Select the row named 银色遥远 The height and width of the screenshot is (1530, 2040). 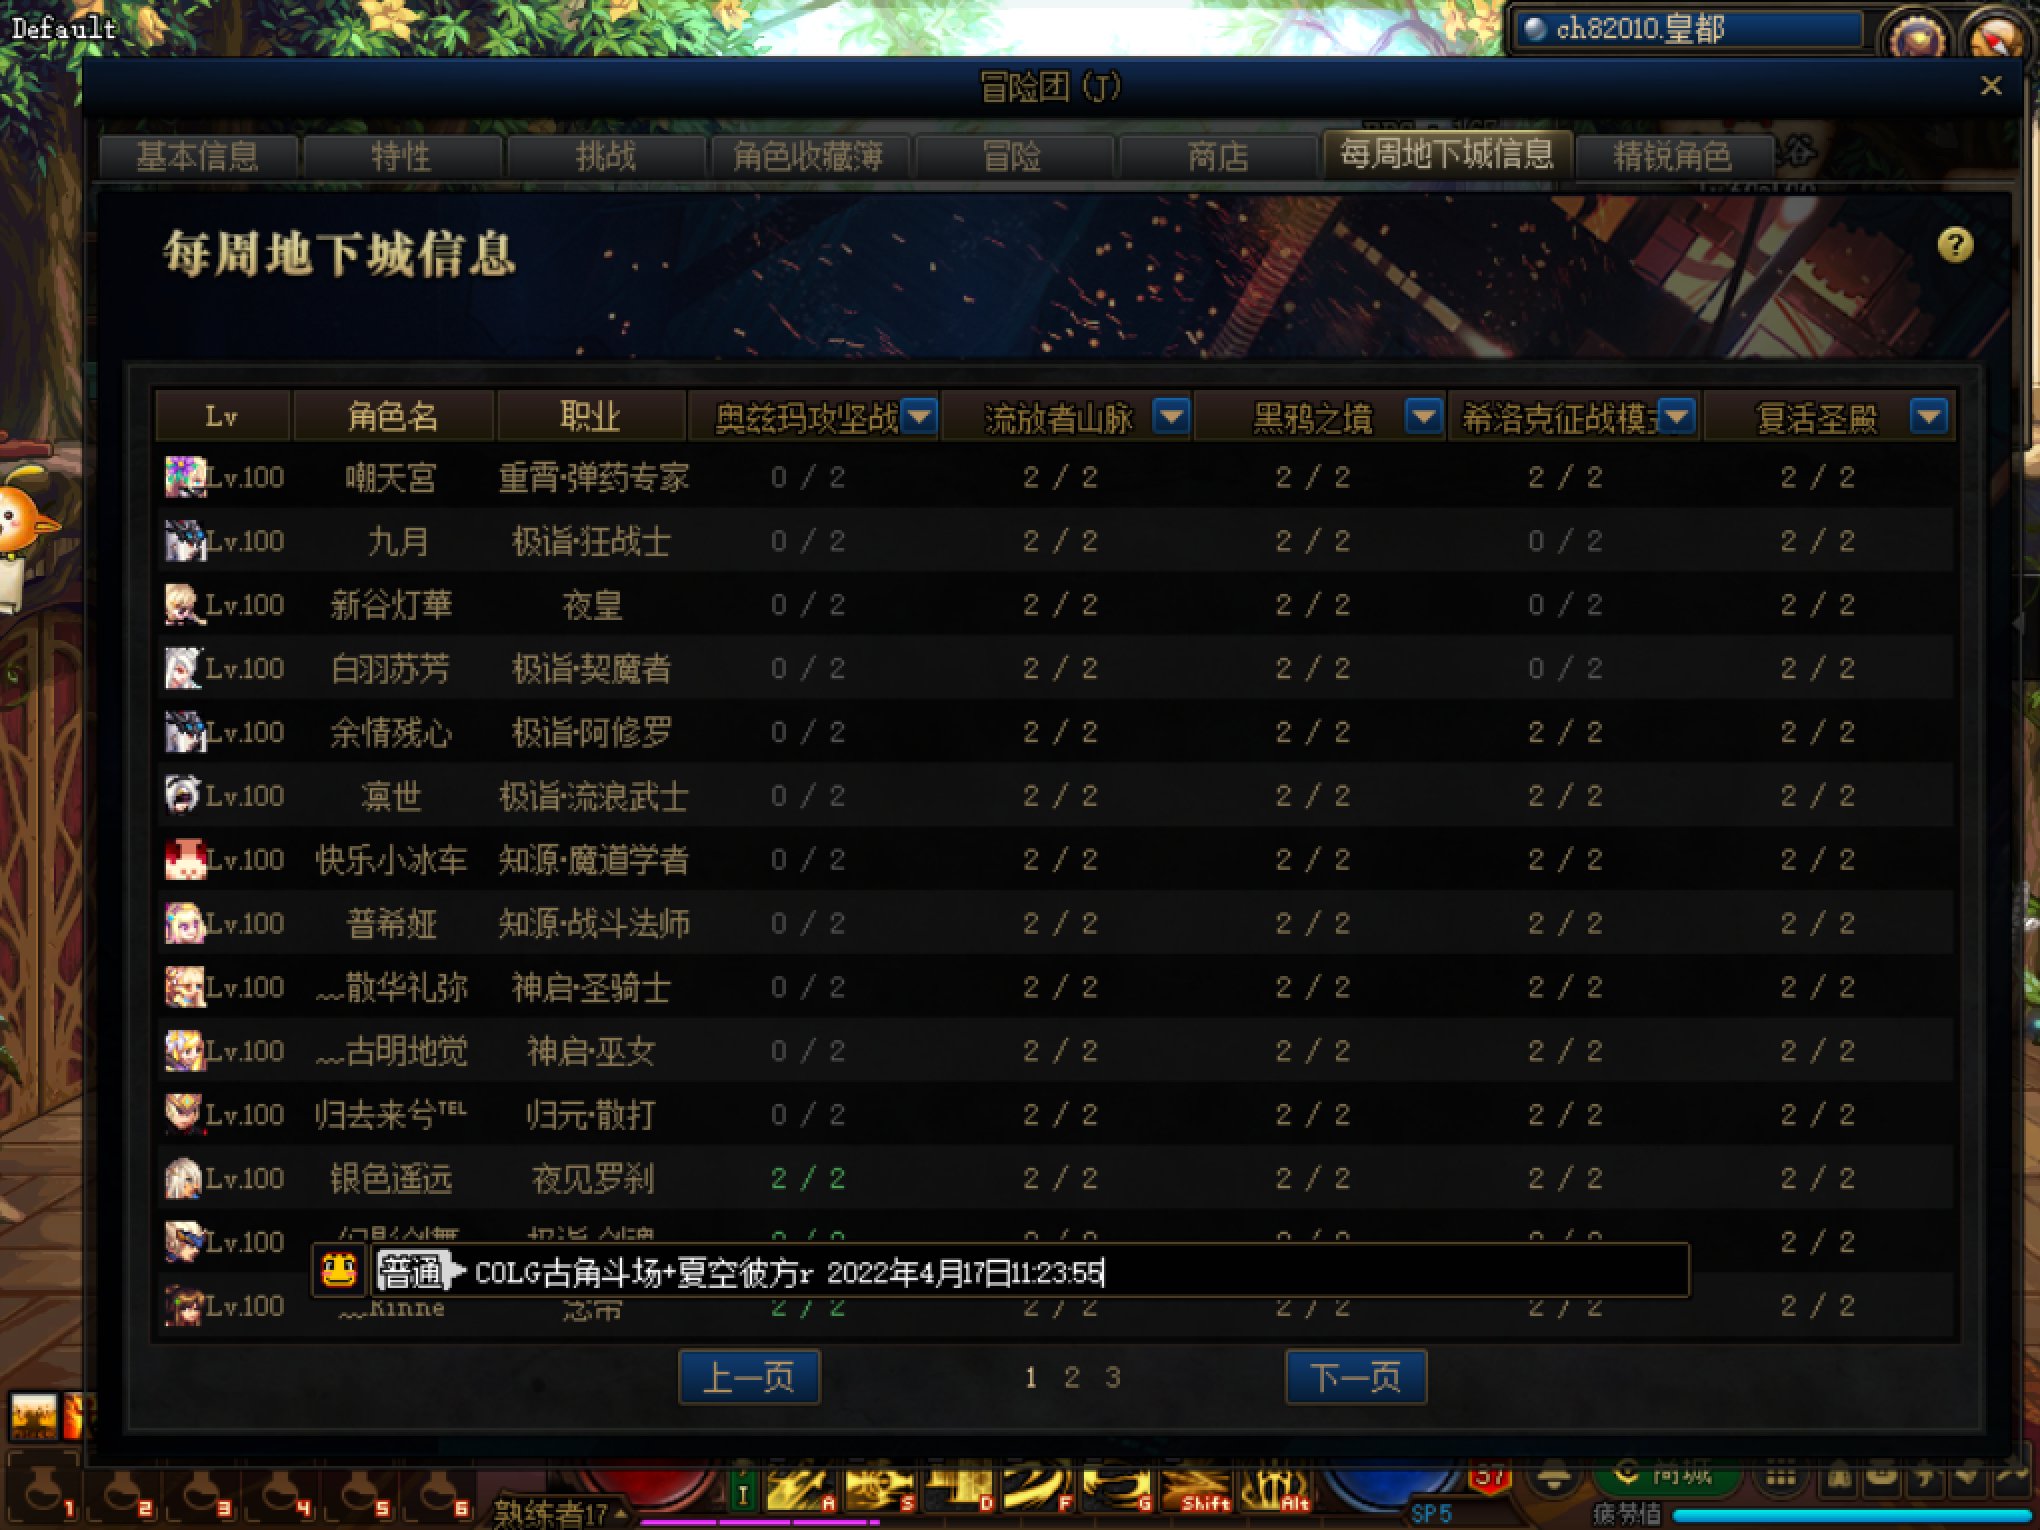(1055, 1178)
